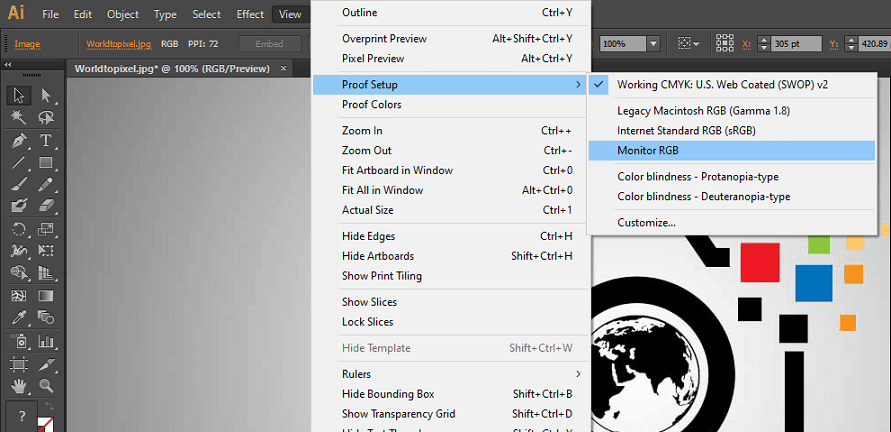Activate the Hand tool
Viewport: 891px width, 432px height.
19,387
